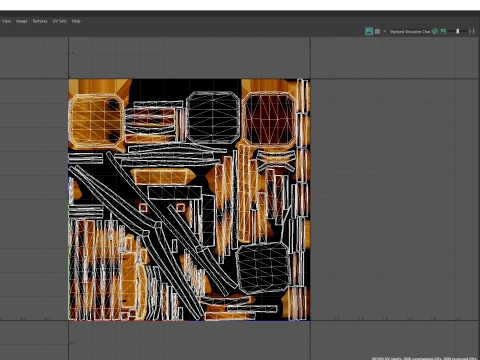Select the black-textured octagonal UV shell at top

click(x=213, y=118)
